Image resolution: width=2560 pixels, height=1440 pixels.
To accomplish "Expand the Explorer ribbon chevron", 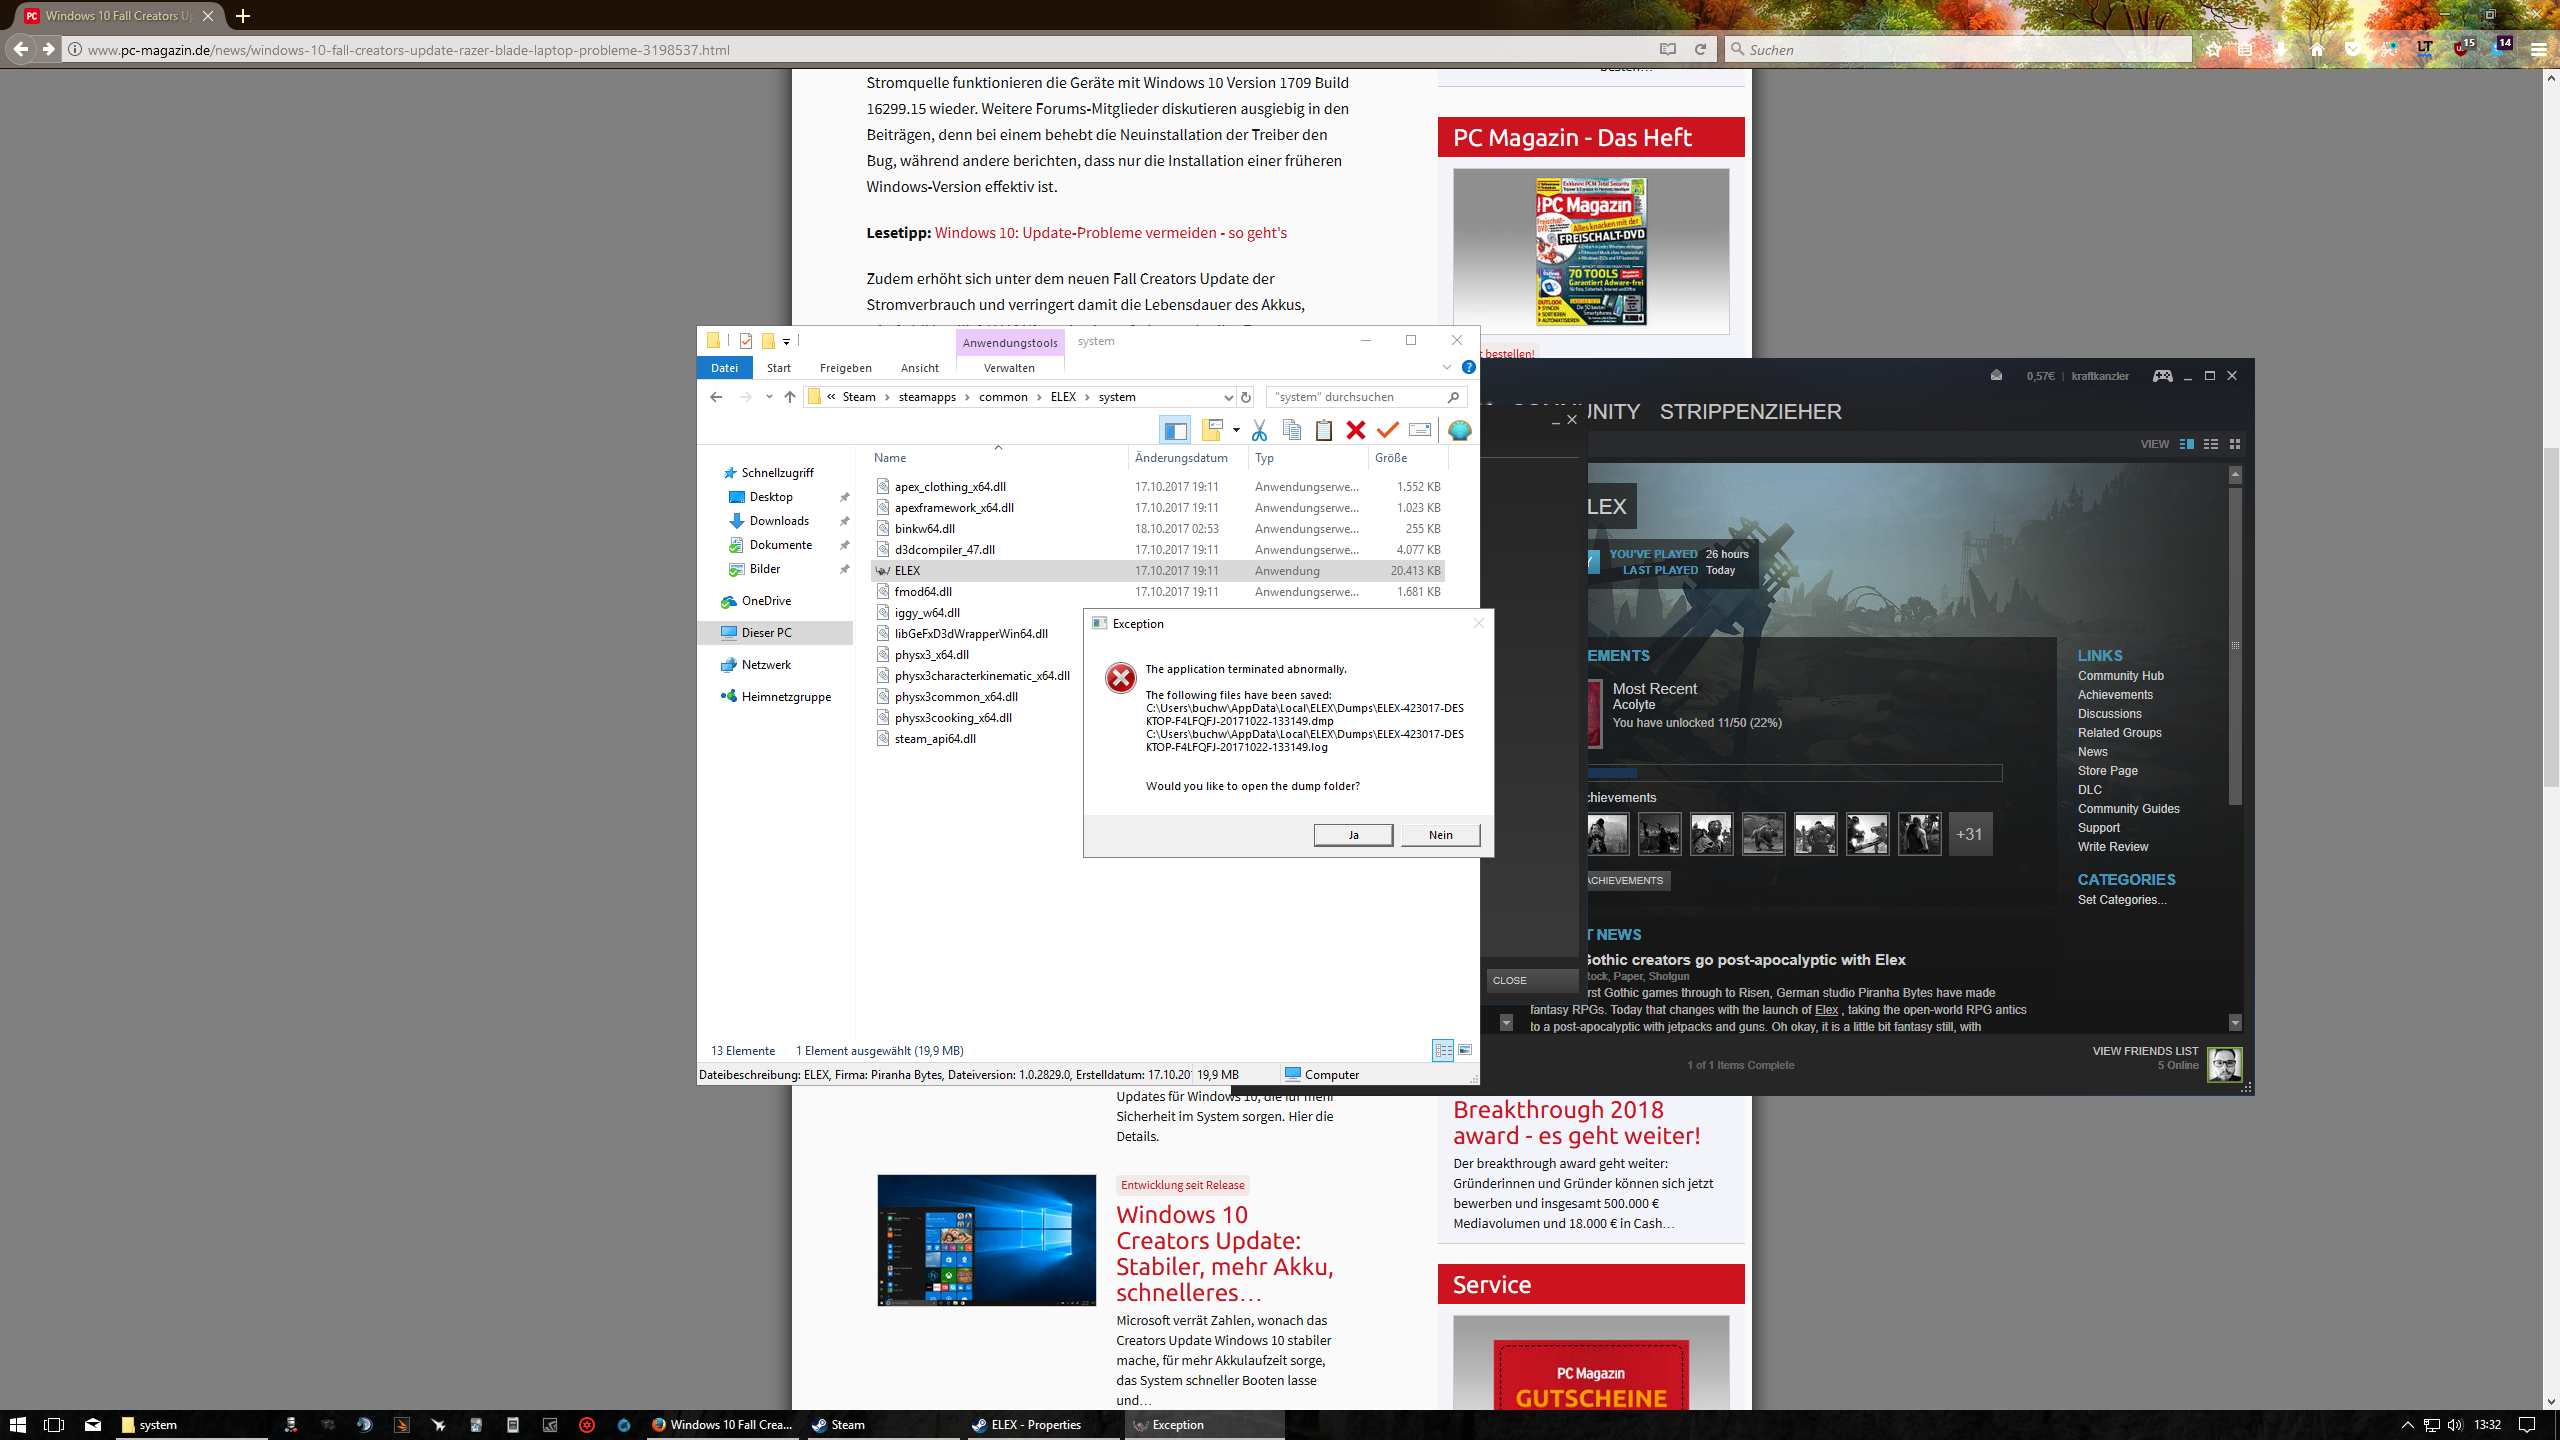I will 1446,368.
